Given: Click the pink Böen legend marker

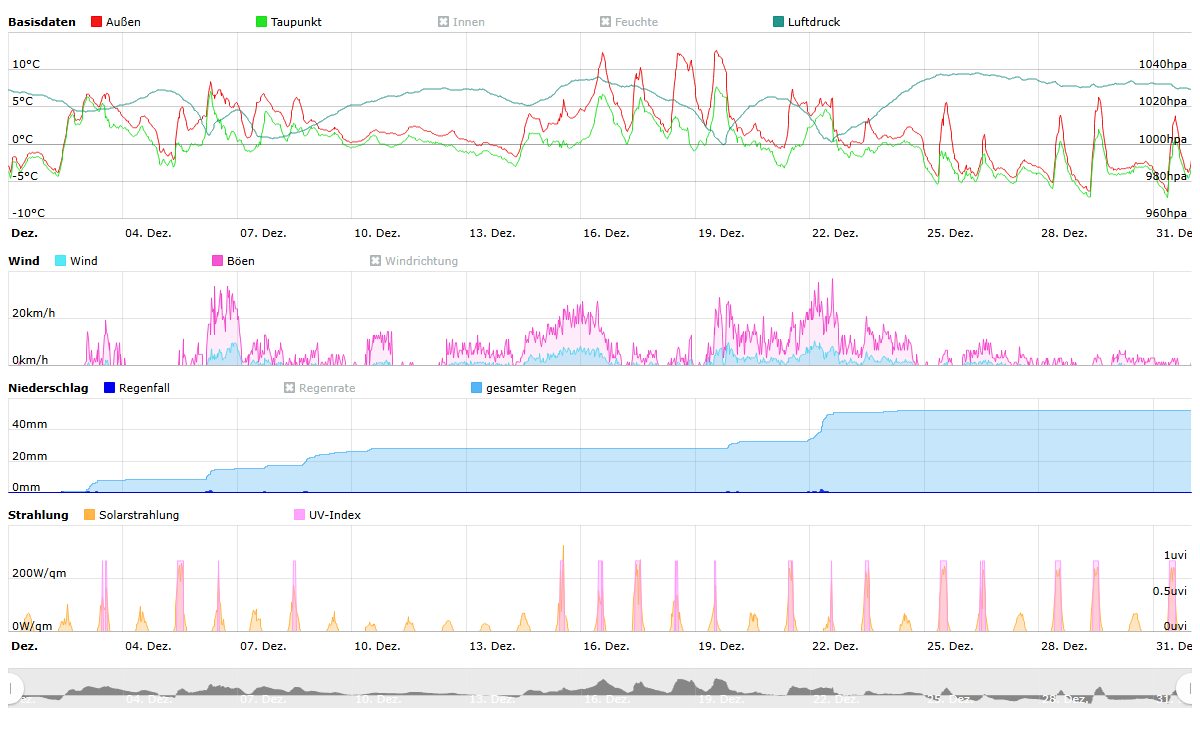Looking at the screenshot, I should pos(218,261).
